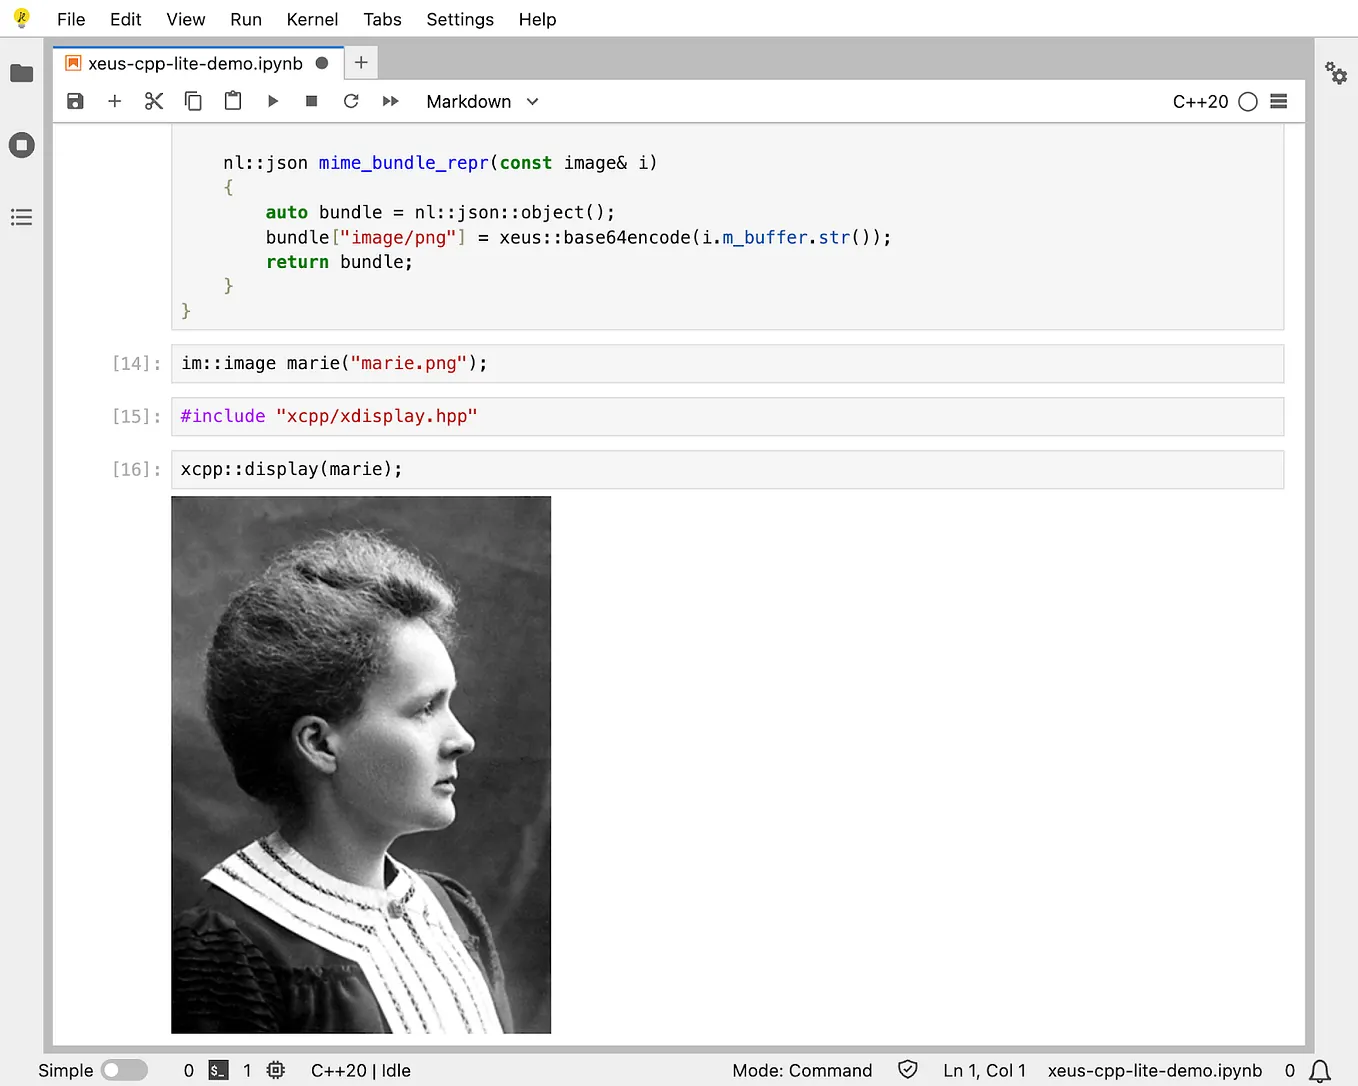
Task: Run all cells with the fast-forward icon
Action: pos(390,101)
